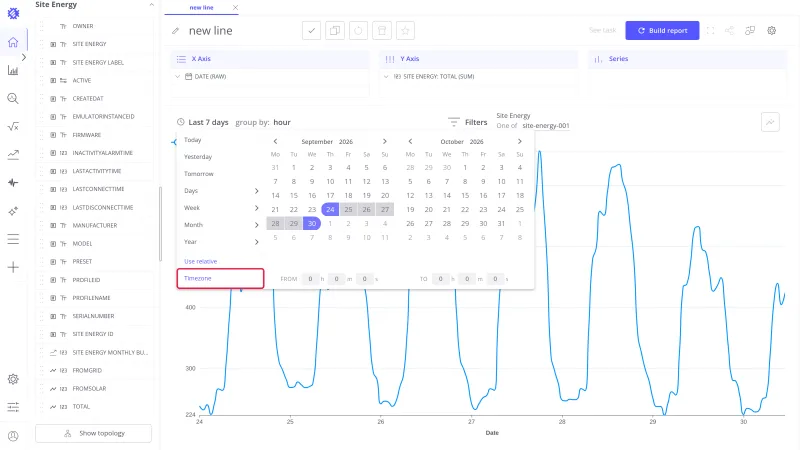Click the FROM hours input field
The height and width of the screenshot is (450, 800).
pyautogui.click(x=310, y=279)
